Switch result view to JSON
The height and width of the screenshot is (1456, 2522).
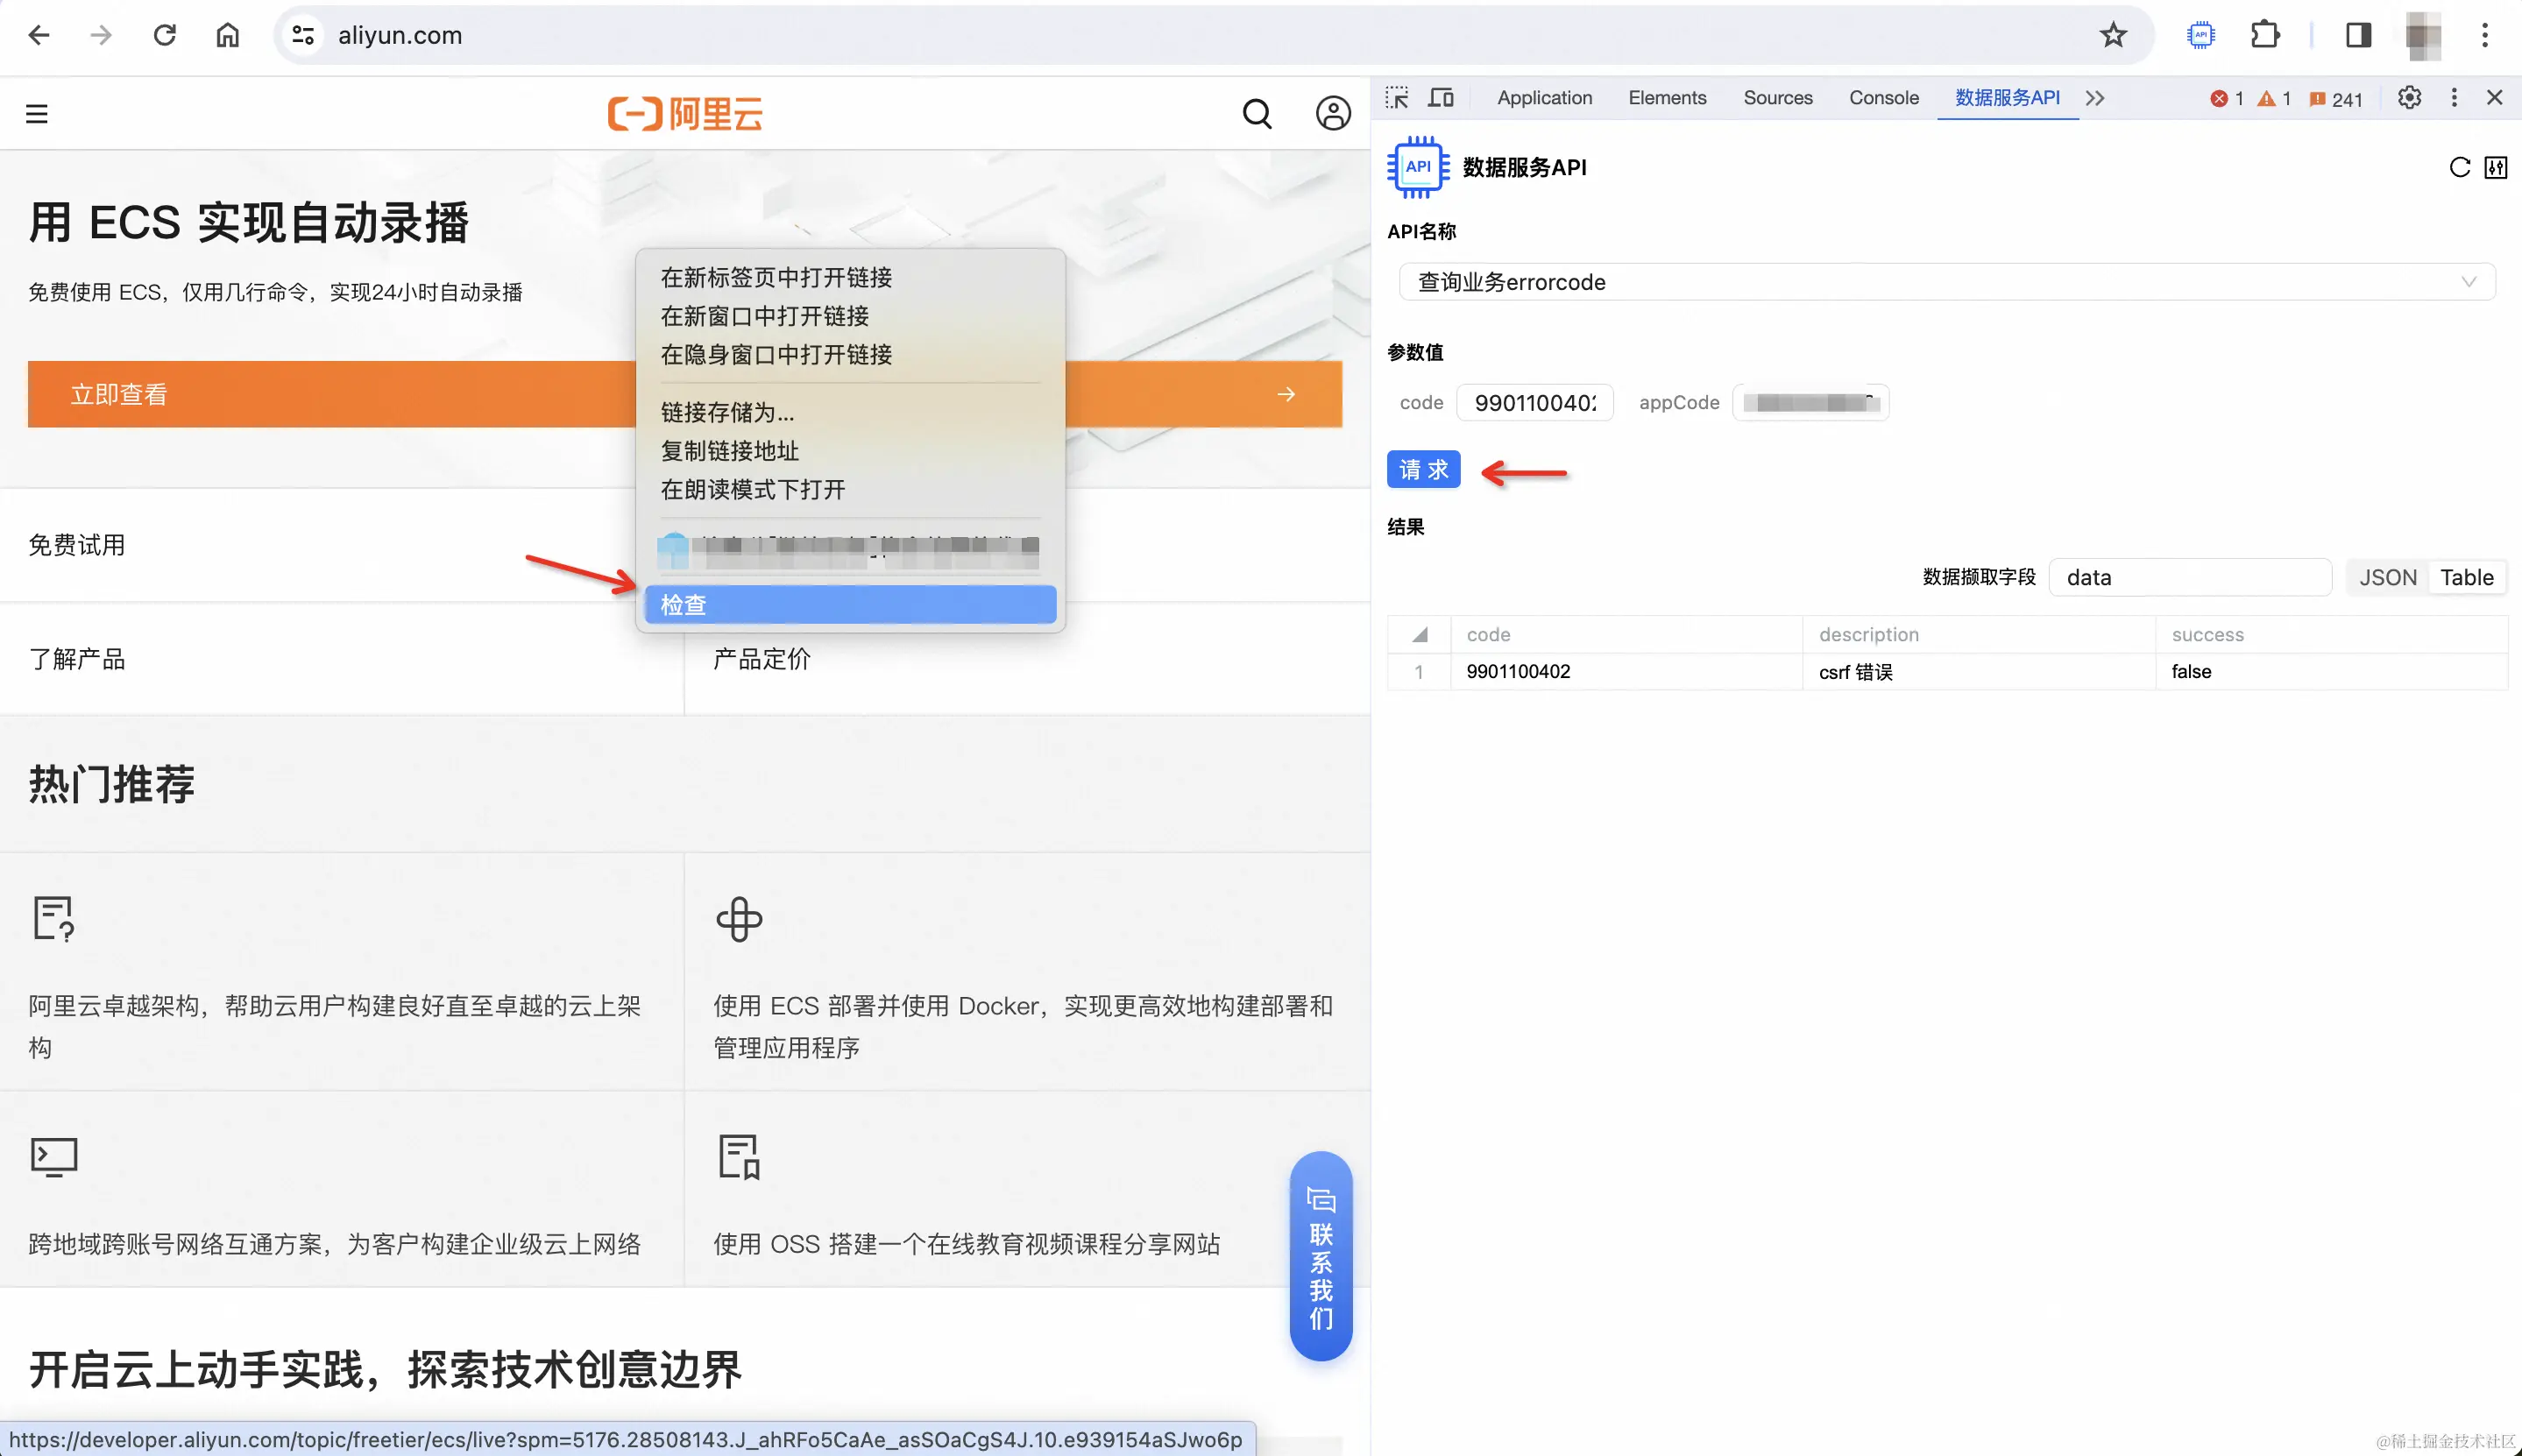point(2387,578)
